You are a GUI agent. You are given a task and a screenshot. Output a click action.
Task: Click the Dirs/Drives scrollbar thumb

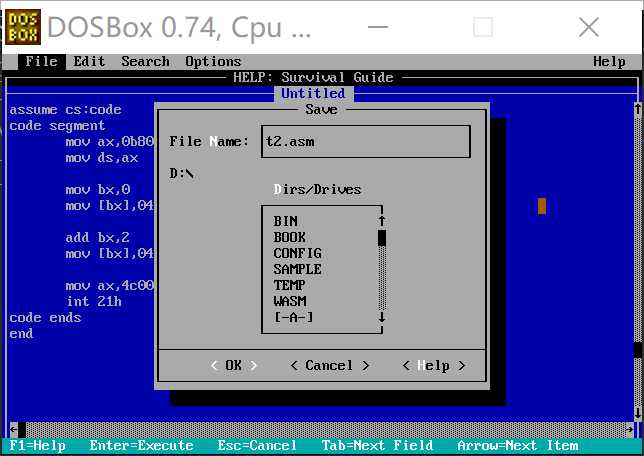tap(382, 238)
